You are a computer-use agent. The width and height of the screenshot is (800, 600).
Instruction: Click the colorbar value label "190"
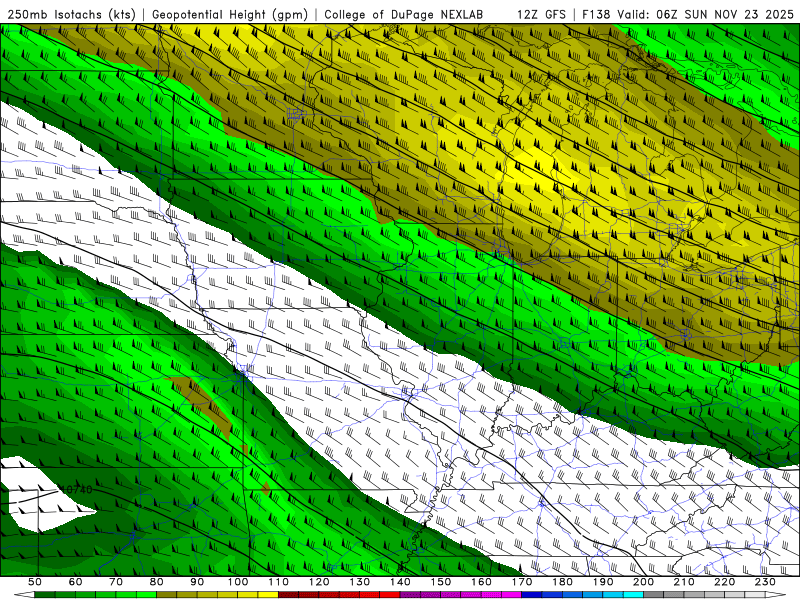(603, 582)
